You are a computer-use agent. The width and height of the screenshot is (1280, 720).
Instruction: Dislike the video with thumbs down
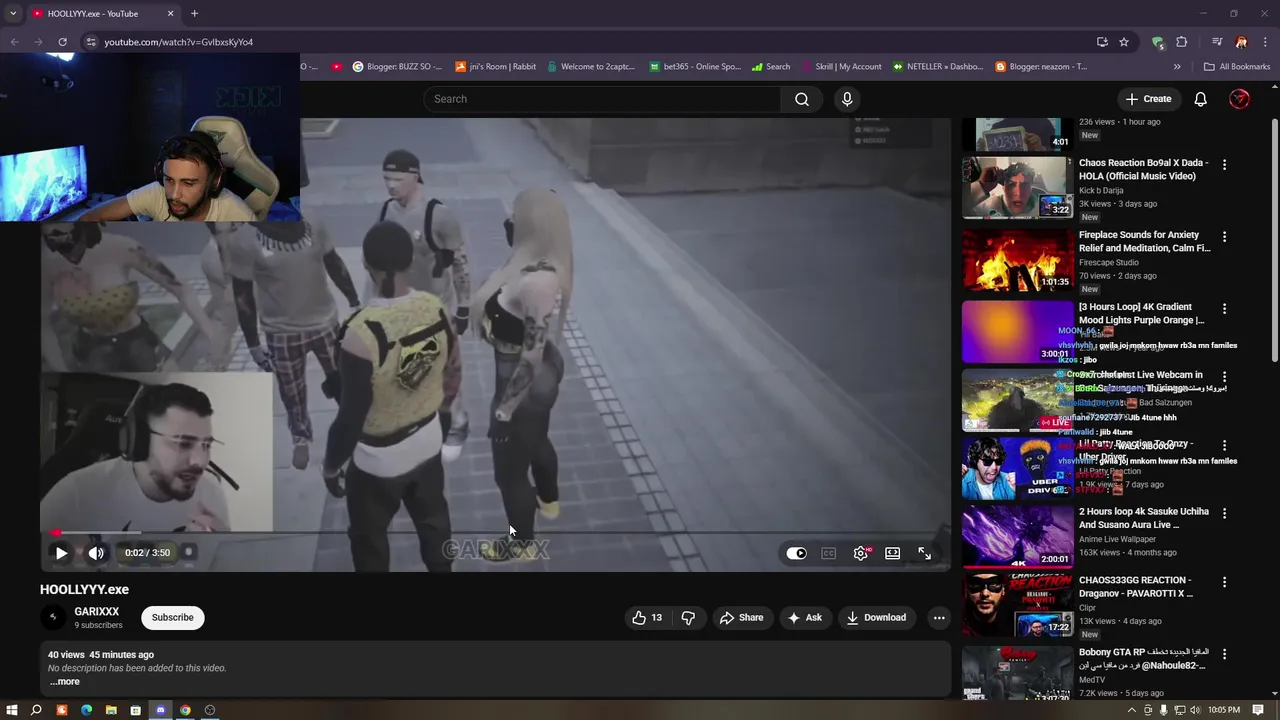pyautogui.click(x=688, y=618)
